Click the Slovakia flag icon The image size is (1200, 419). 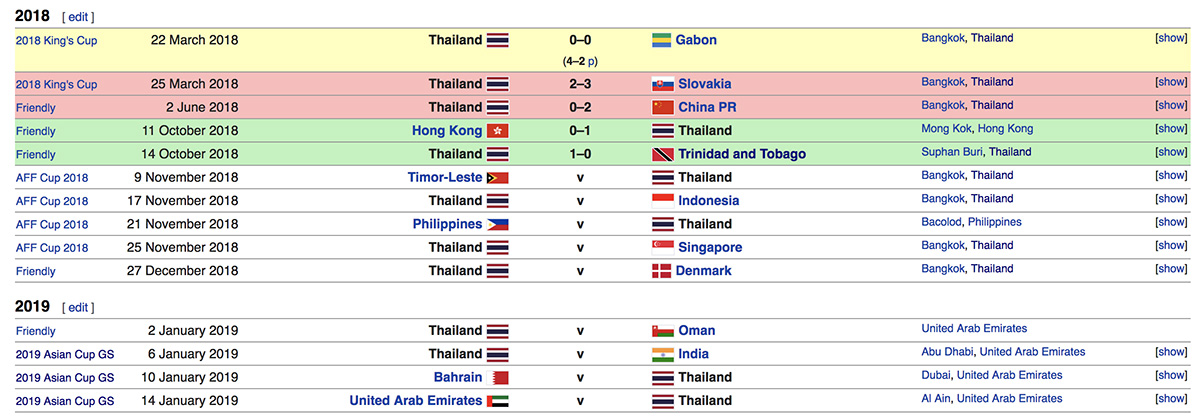[x=662, y=84]
